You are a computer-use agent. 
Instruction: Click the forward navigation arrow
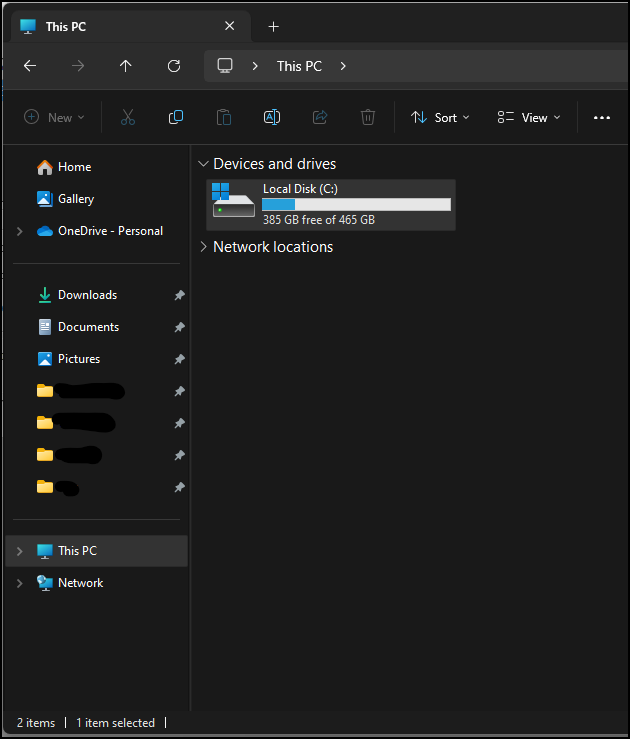point(78,66)
